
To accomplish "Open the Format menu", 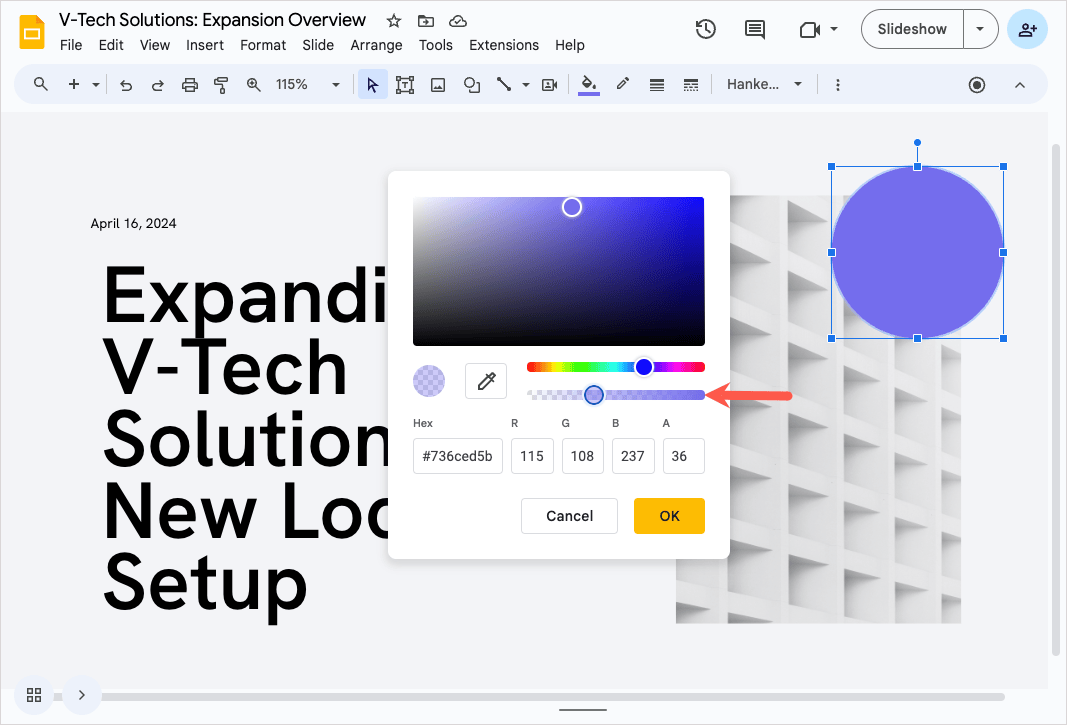I will pyautogui.click(x=263, y=45).
